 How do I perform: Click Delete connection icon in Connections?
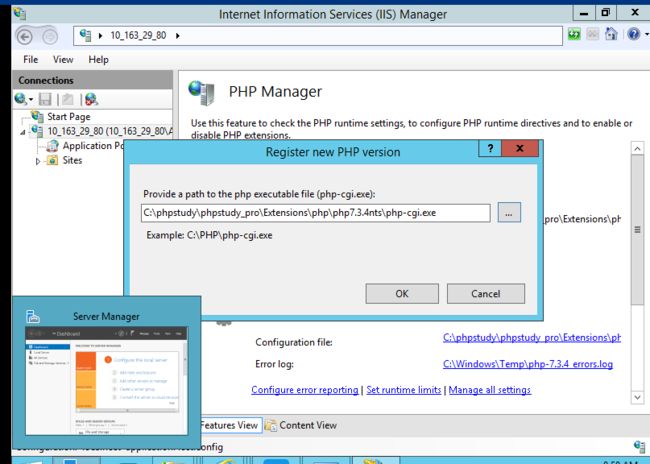pos(91,99)
